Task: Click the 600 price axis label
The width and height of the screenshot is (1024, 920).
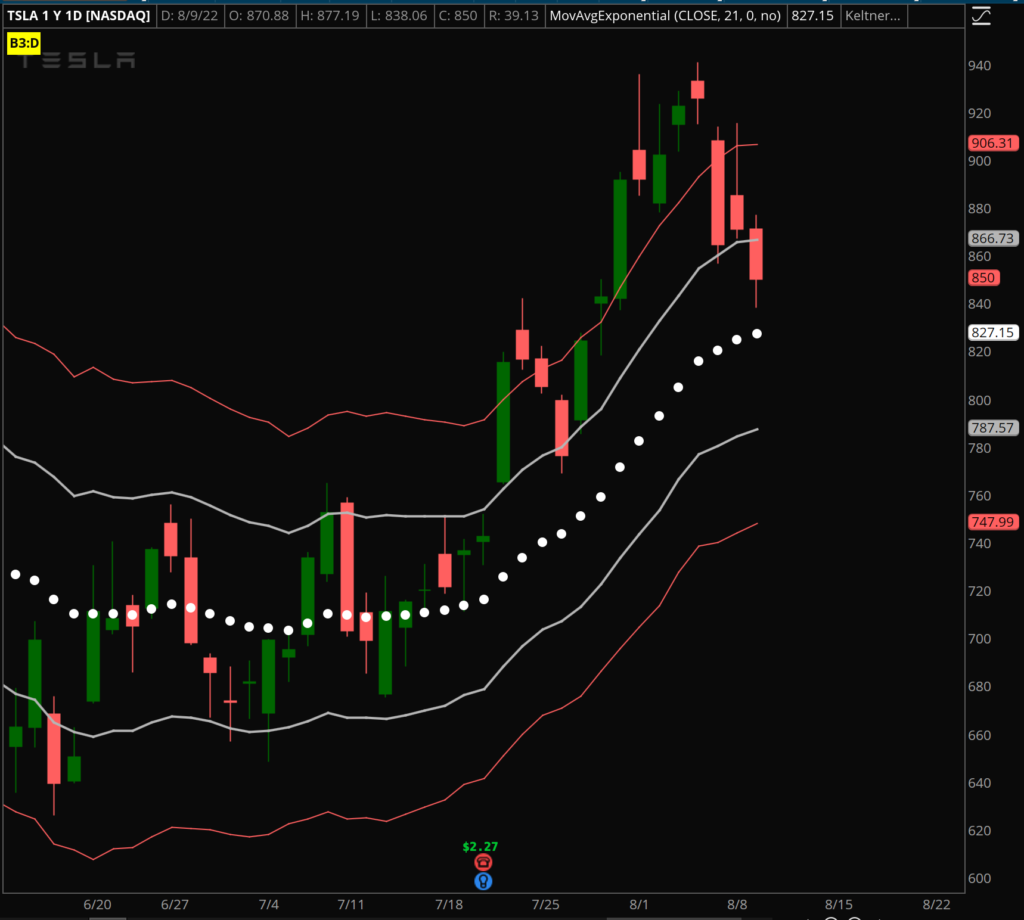Action: tap(980, 879)
